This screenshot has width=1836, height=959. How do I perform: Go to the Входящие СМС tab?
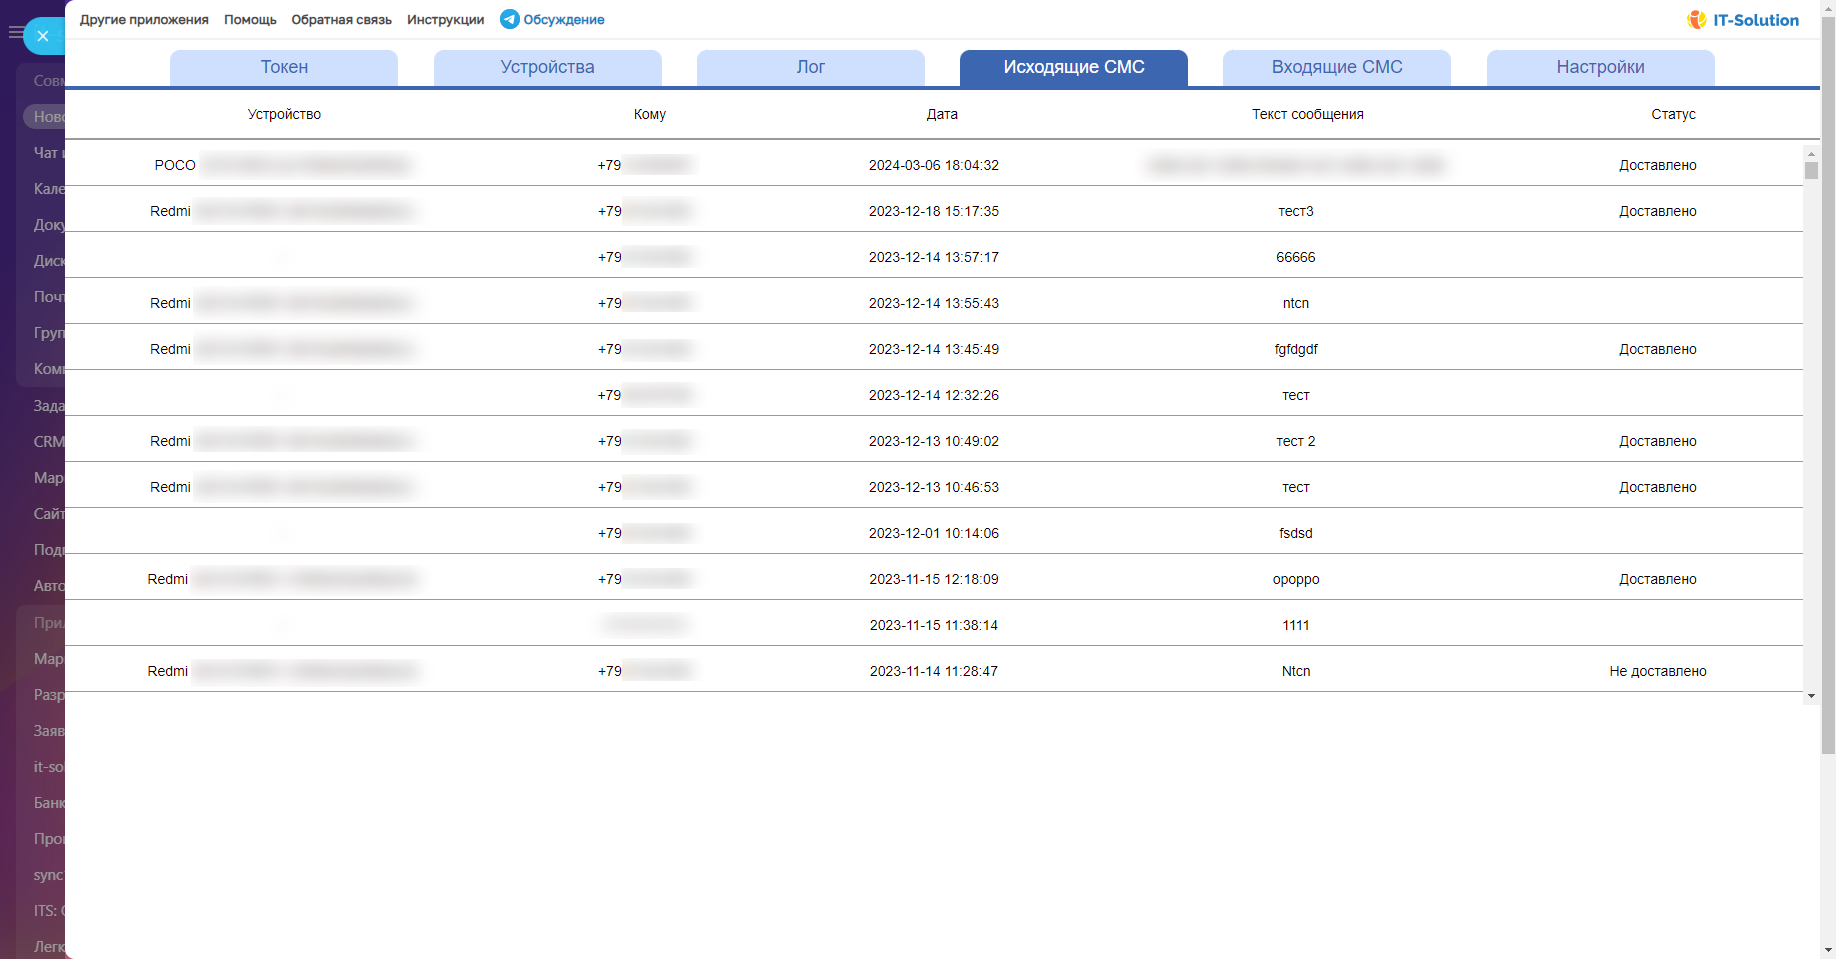[x=1336, y=67]
